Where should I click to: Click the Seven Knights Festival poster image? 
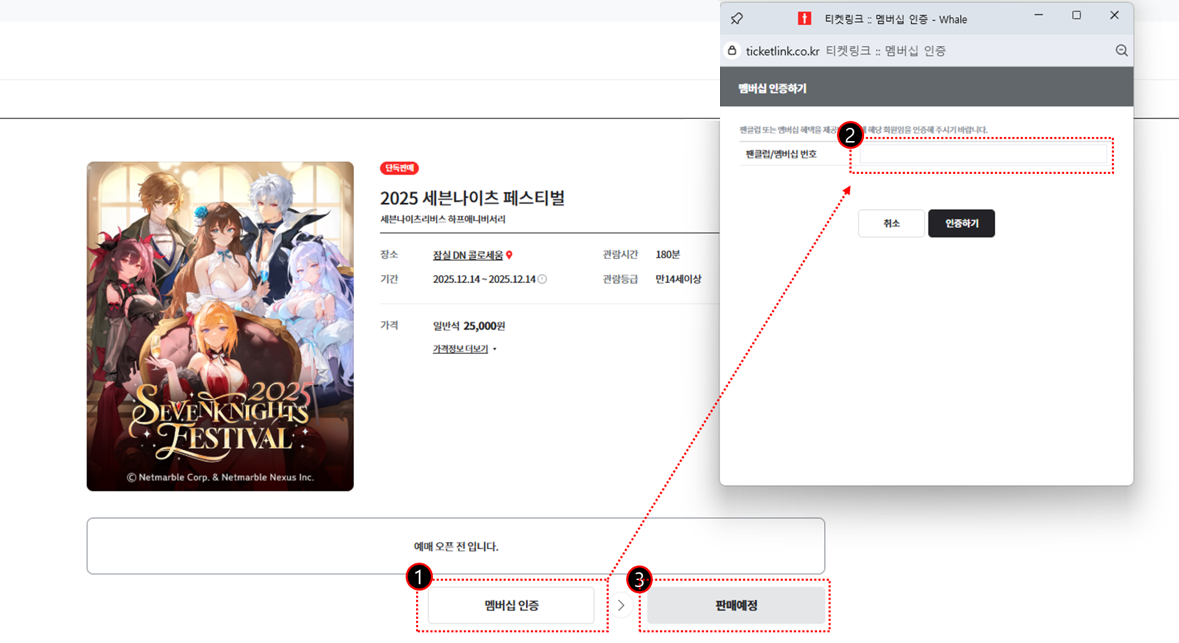coord(220,326)
